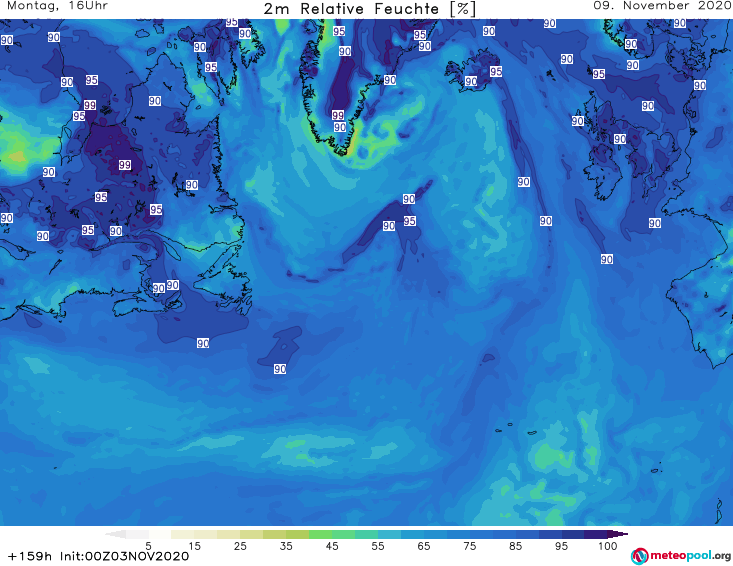Click the '95' tick label on color scale
Viewport: 733px width, 566px height.
click(561, 546)
